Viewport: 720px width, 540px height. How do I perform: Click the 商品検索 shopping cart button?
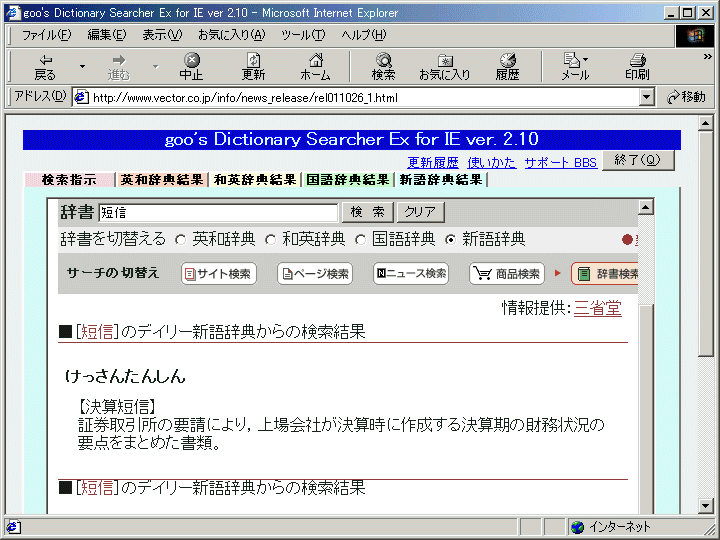pos(507,274)
